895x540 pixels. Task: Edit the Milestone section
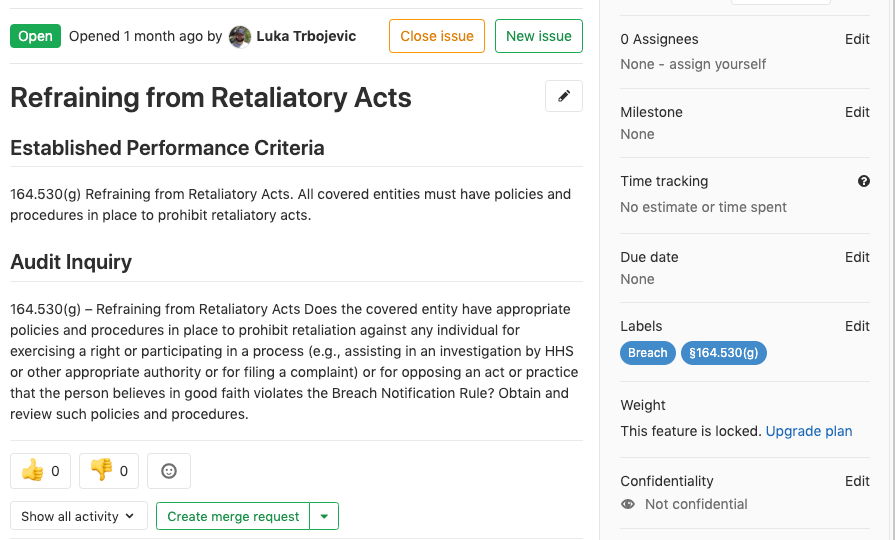tap(857, 112)
